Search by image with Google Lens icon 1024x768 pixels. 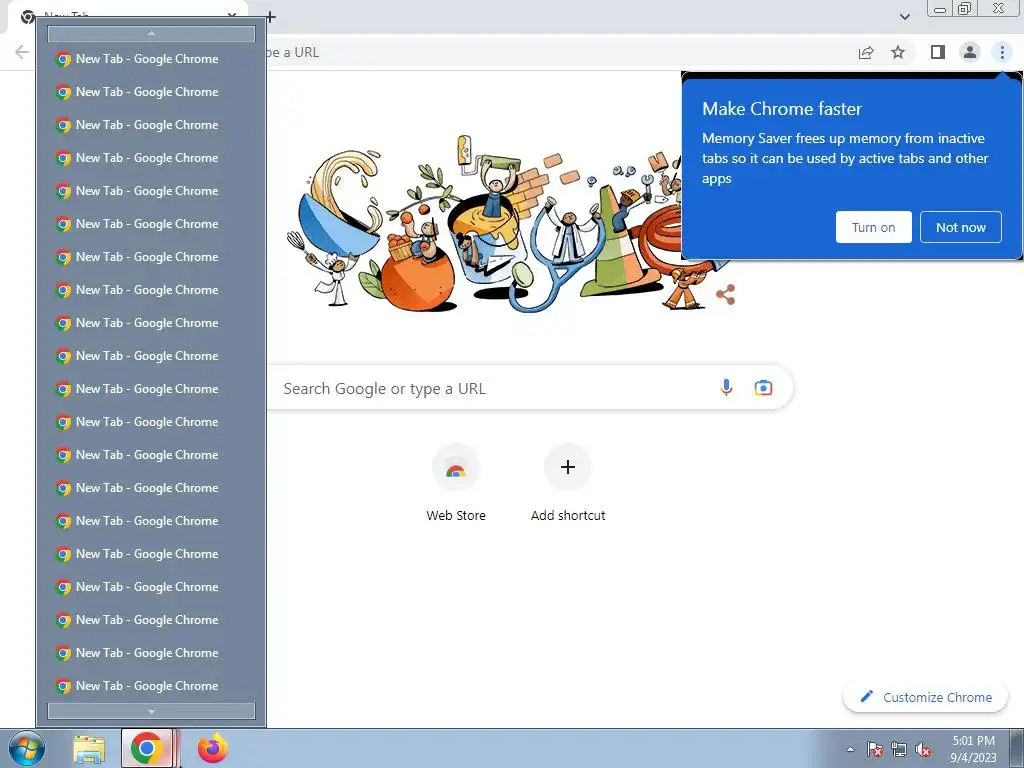coord(763,388)
